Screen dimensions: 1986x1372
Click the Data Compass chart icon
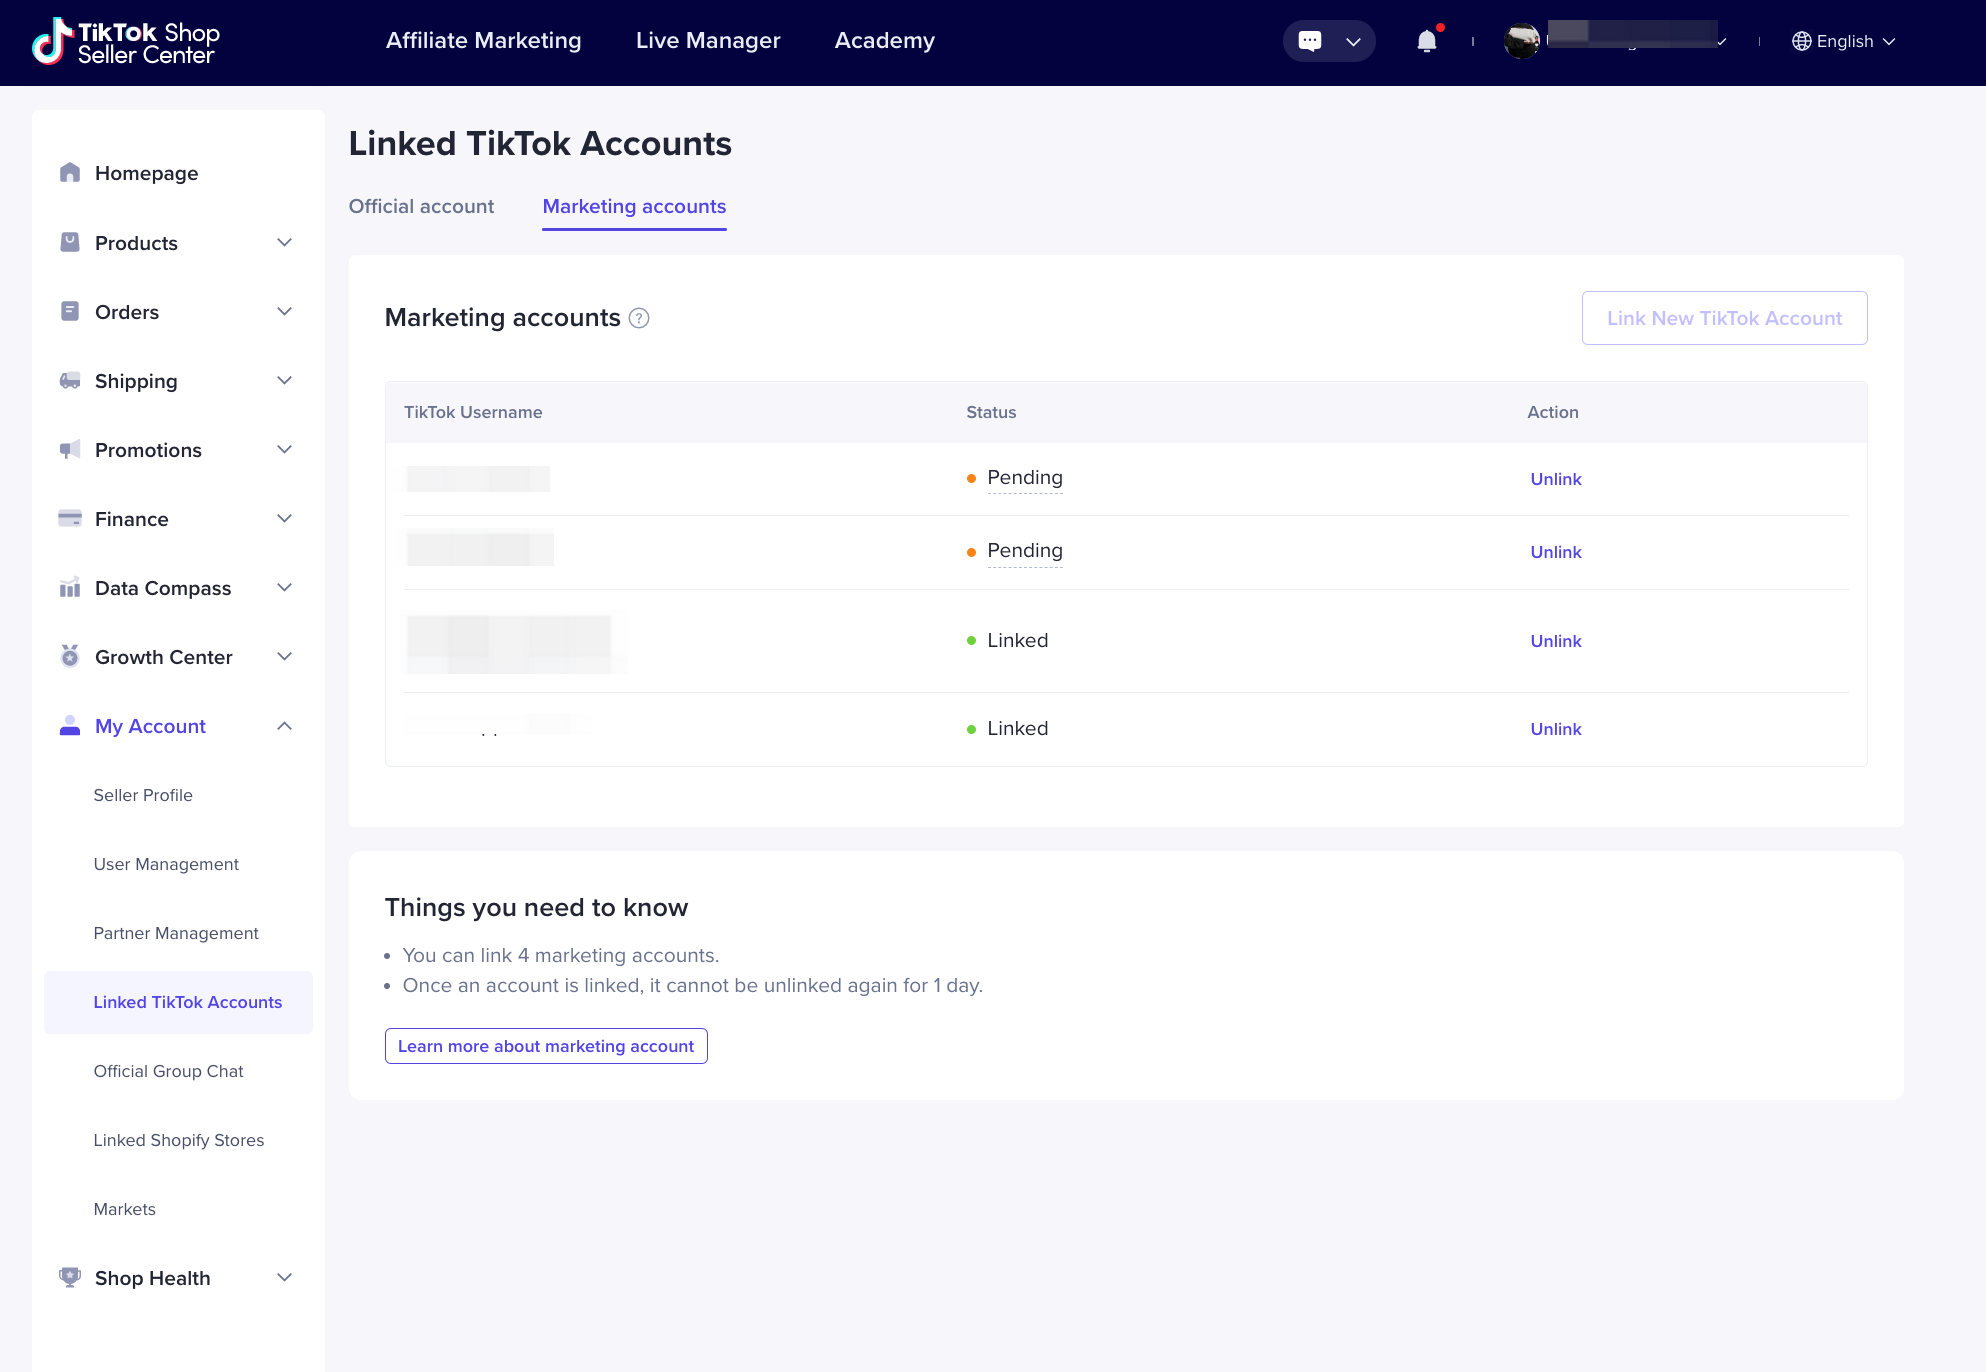tap(69, 587)
